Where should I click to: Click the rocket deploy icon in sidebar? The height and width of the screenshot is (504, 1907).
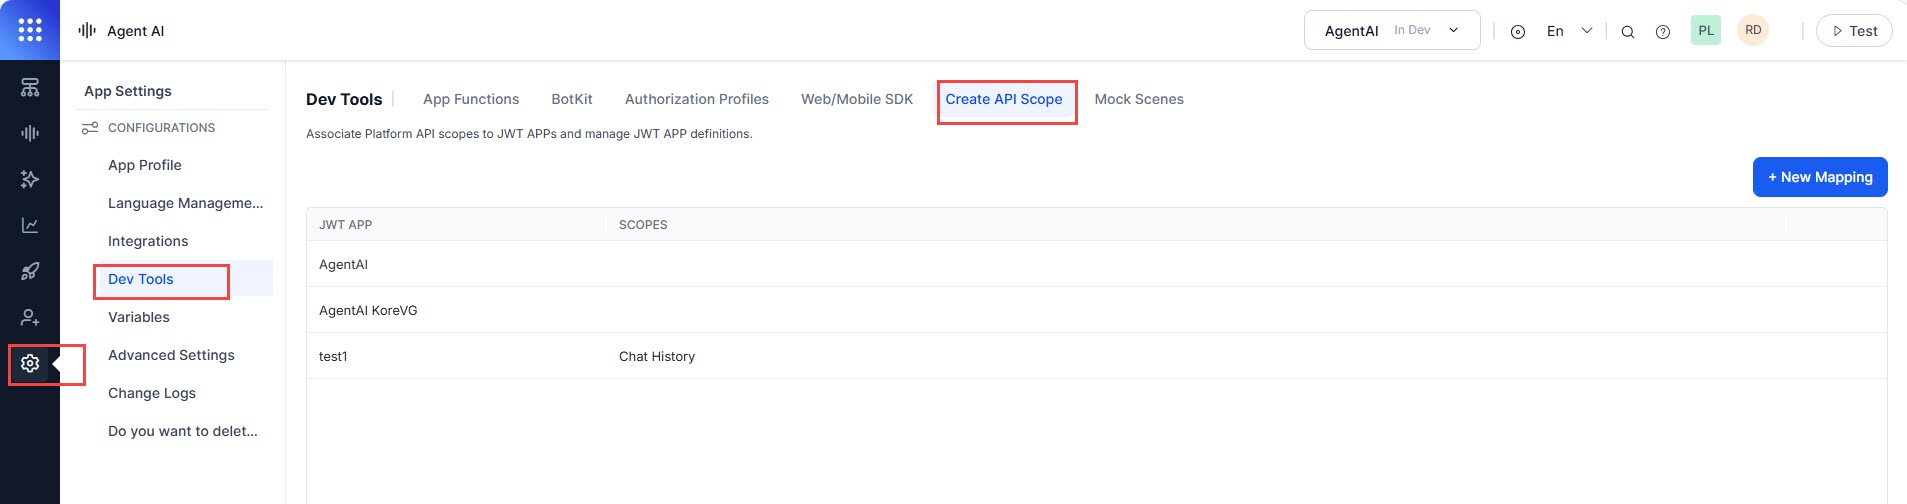30,271
